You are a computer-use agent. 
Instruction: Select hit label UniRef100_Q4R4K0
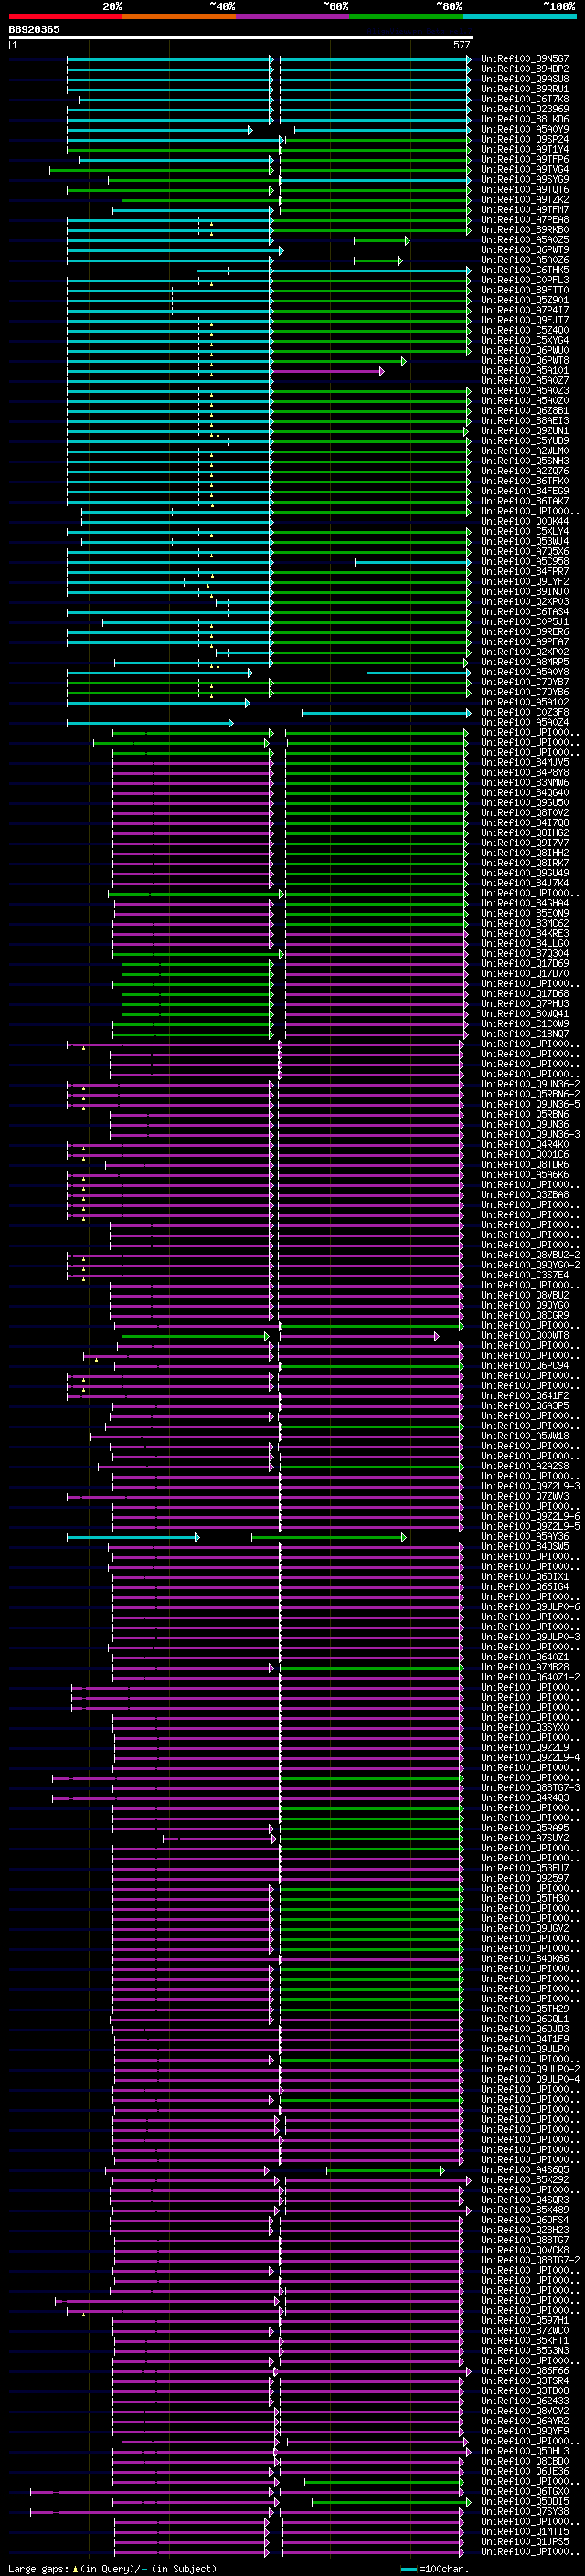pyautogui.click(x=525, y=1144)
